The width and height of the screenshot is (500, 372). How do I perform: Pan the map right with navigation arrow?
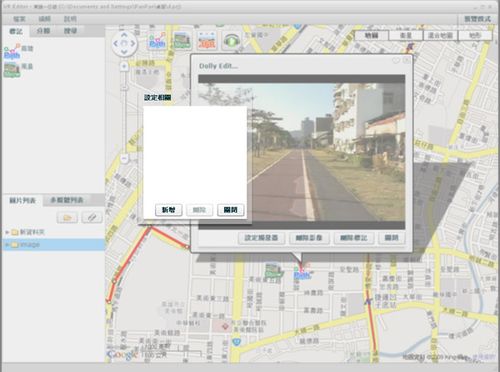click(132, 43)
